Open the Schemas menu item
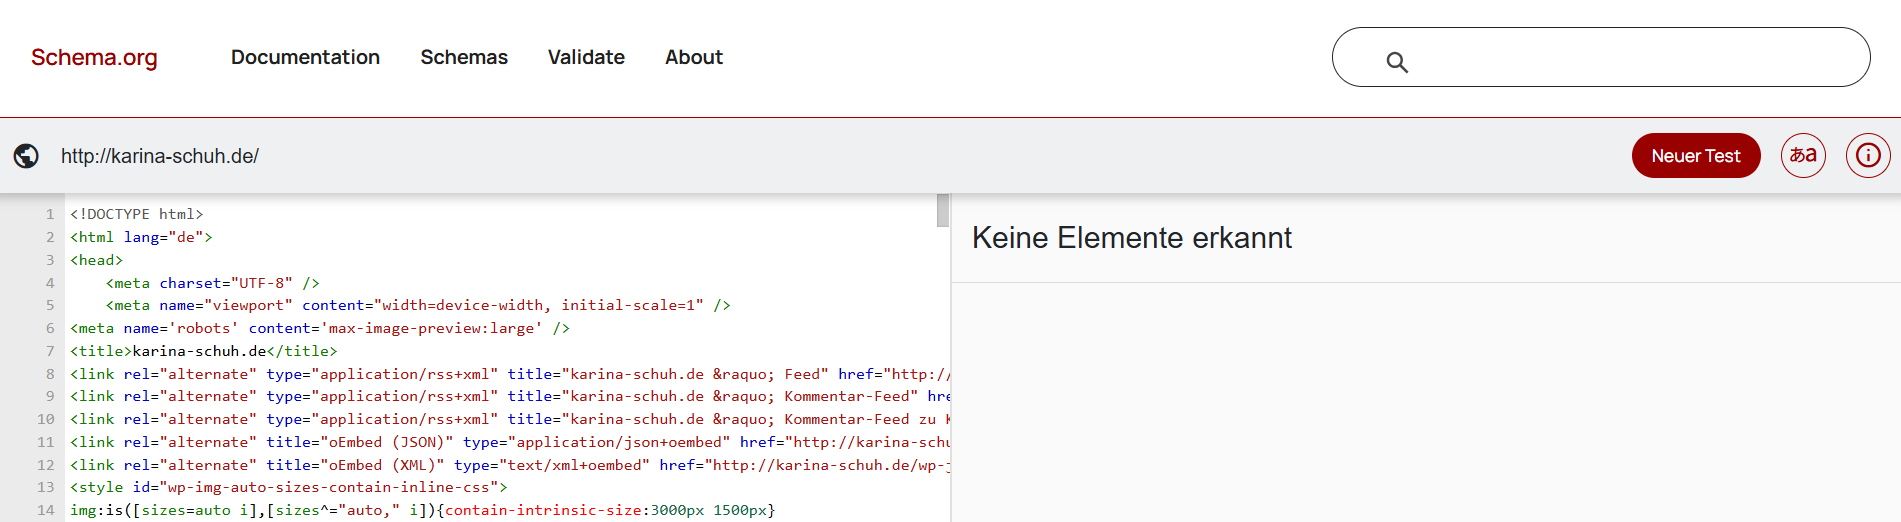 click(464, 57)
